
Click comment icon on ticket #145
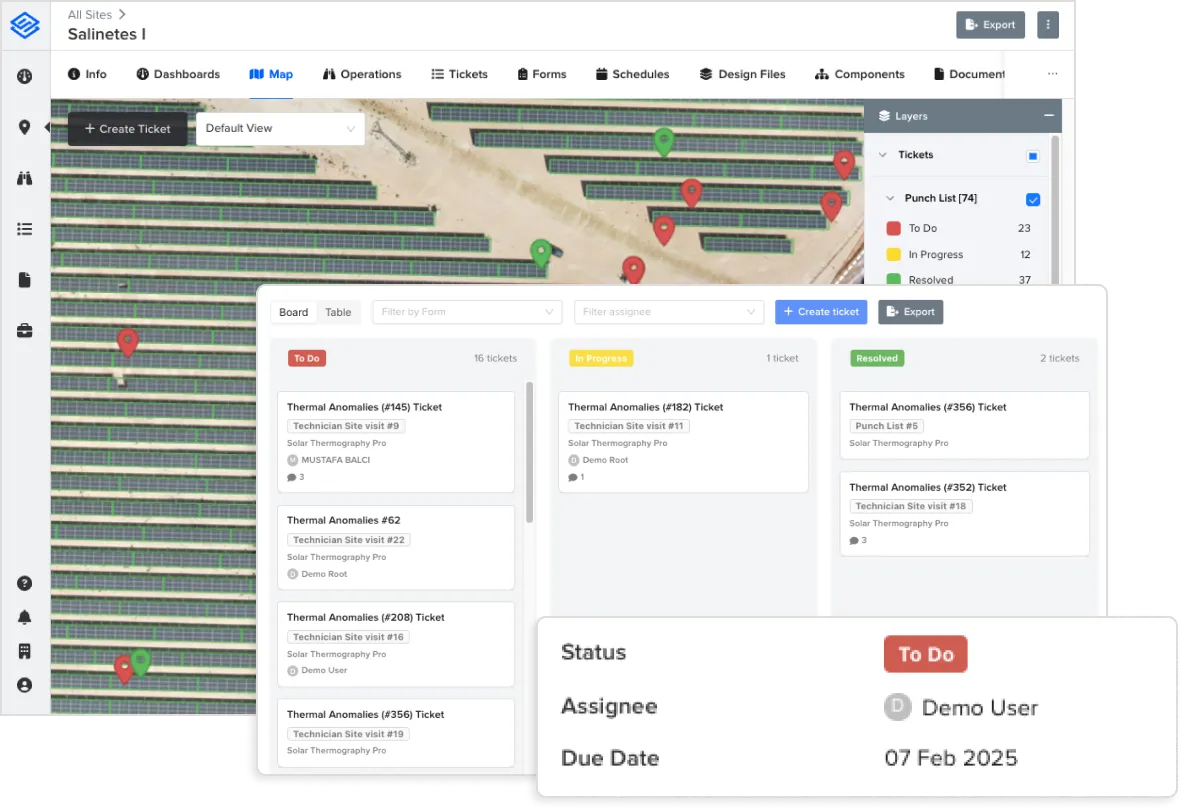click(292, 477)
